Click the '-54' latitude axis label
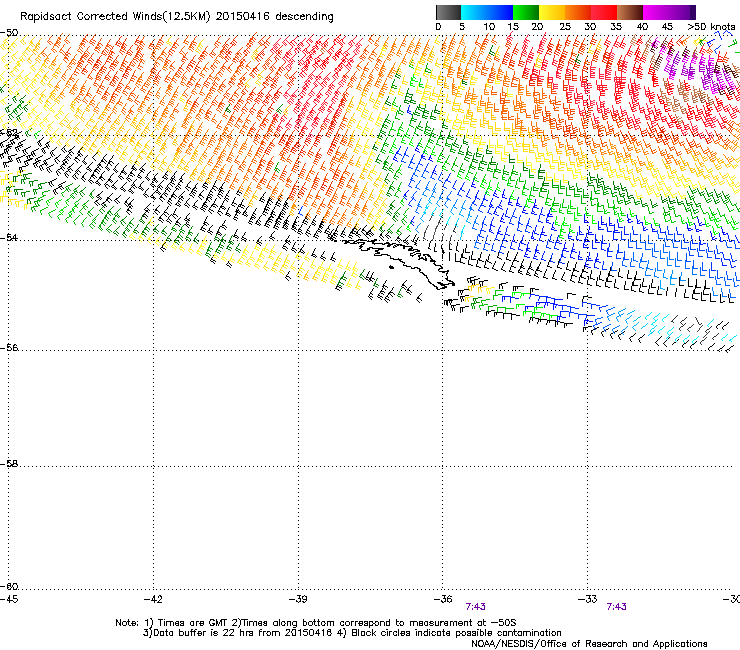The height and width of the screenshot is (650, 740). coord(9,237)
